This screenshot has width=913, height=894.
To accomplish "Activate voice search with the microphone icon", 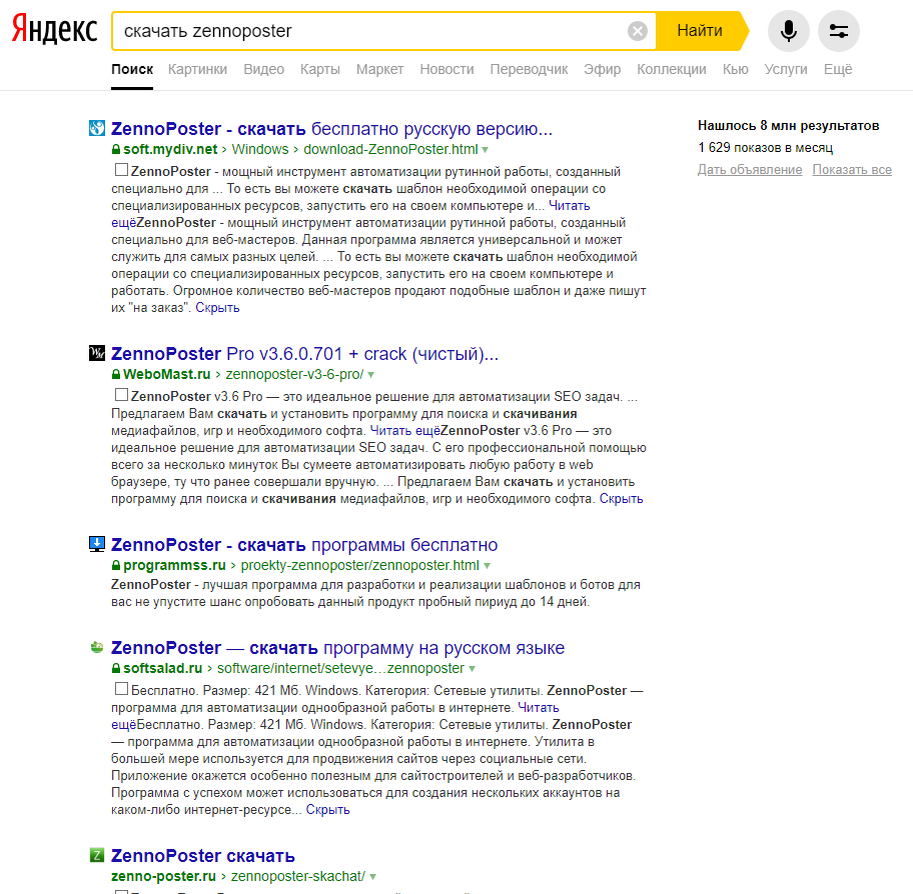I will 788,30.
